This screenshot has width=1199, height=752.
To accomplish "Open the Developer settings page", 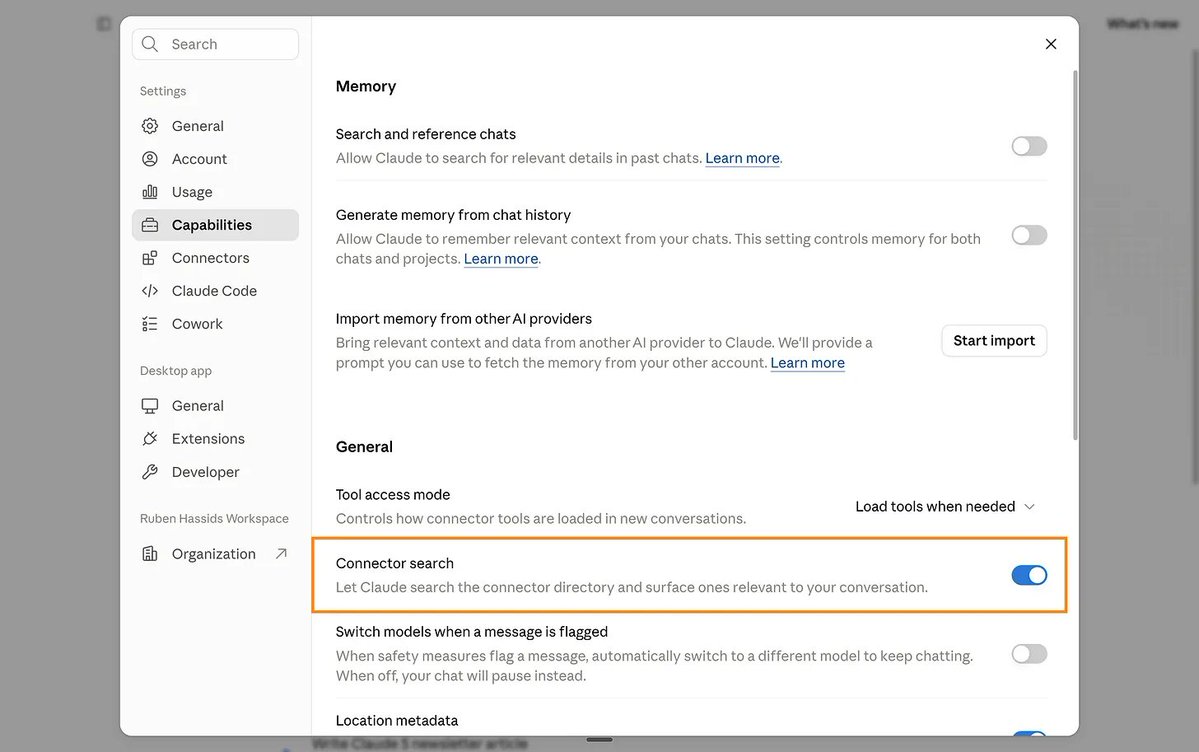I will 215,471.
